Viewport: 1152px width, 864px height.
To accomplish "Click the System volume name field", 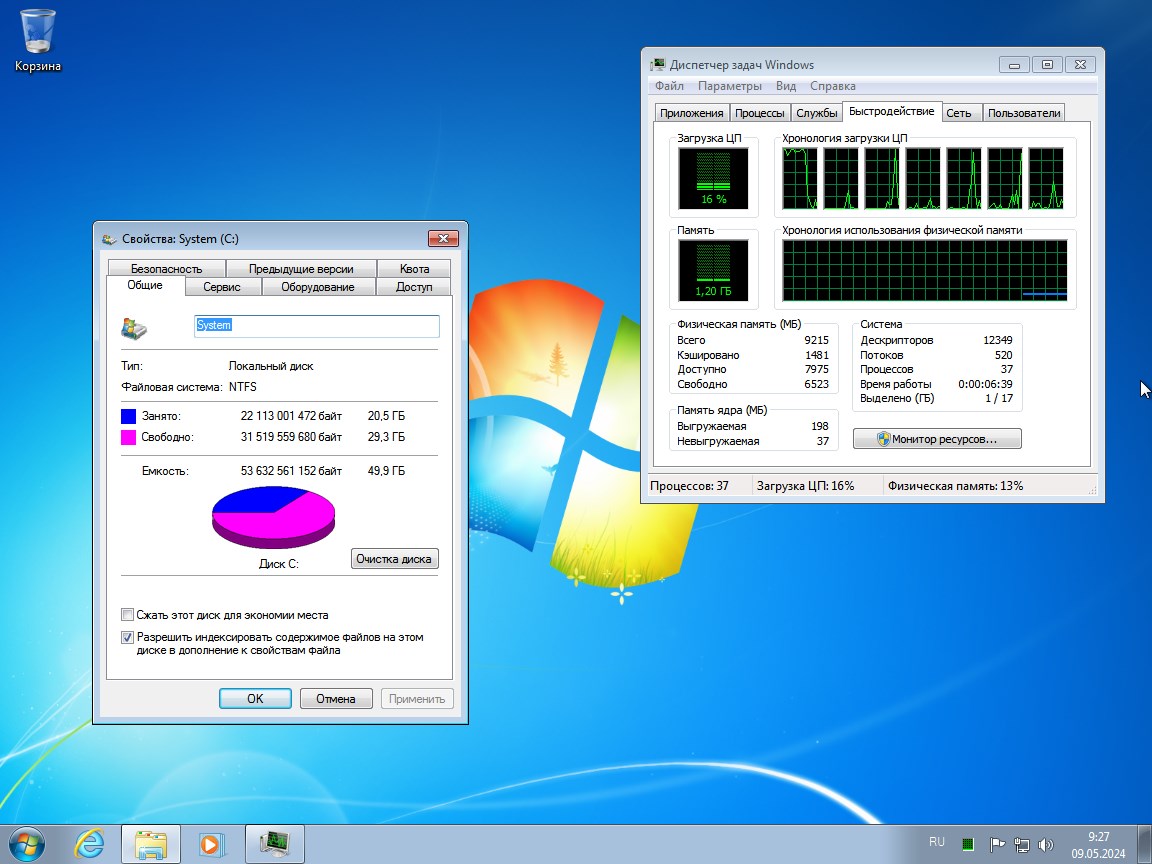I will pyautogui.click(x=316, y=326).
